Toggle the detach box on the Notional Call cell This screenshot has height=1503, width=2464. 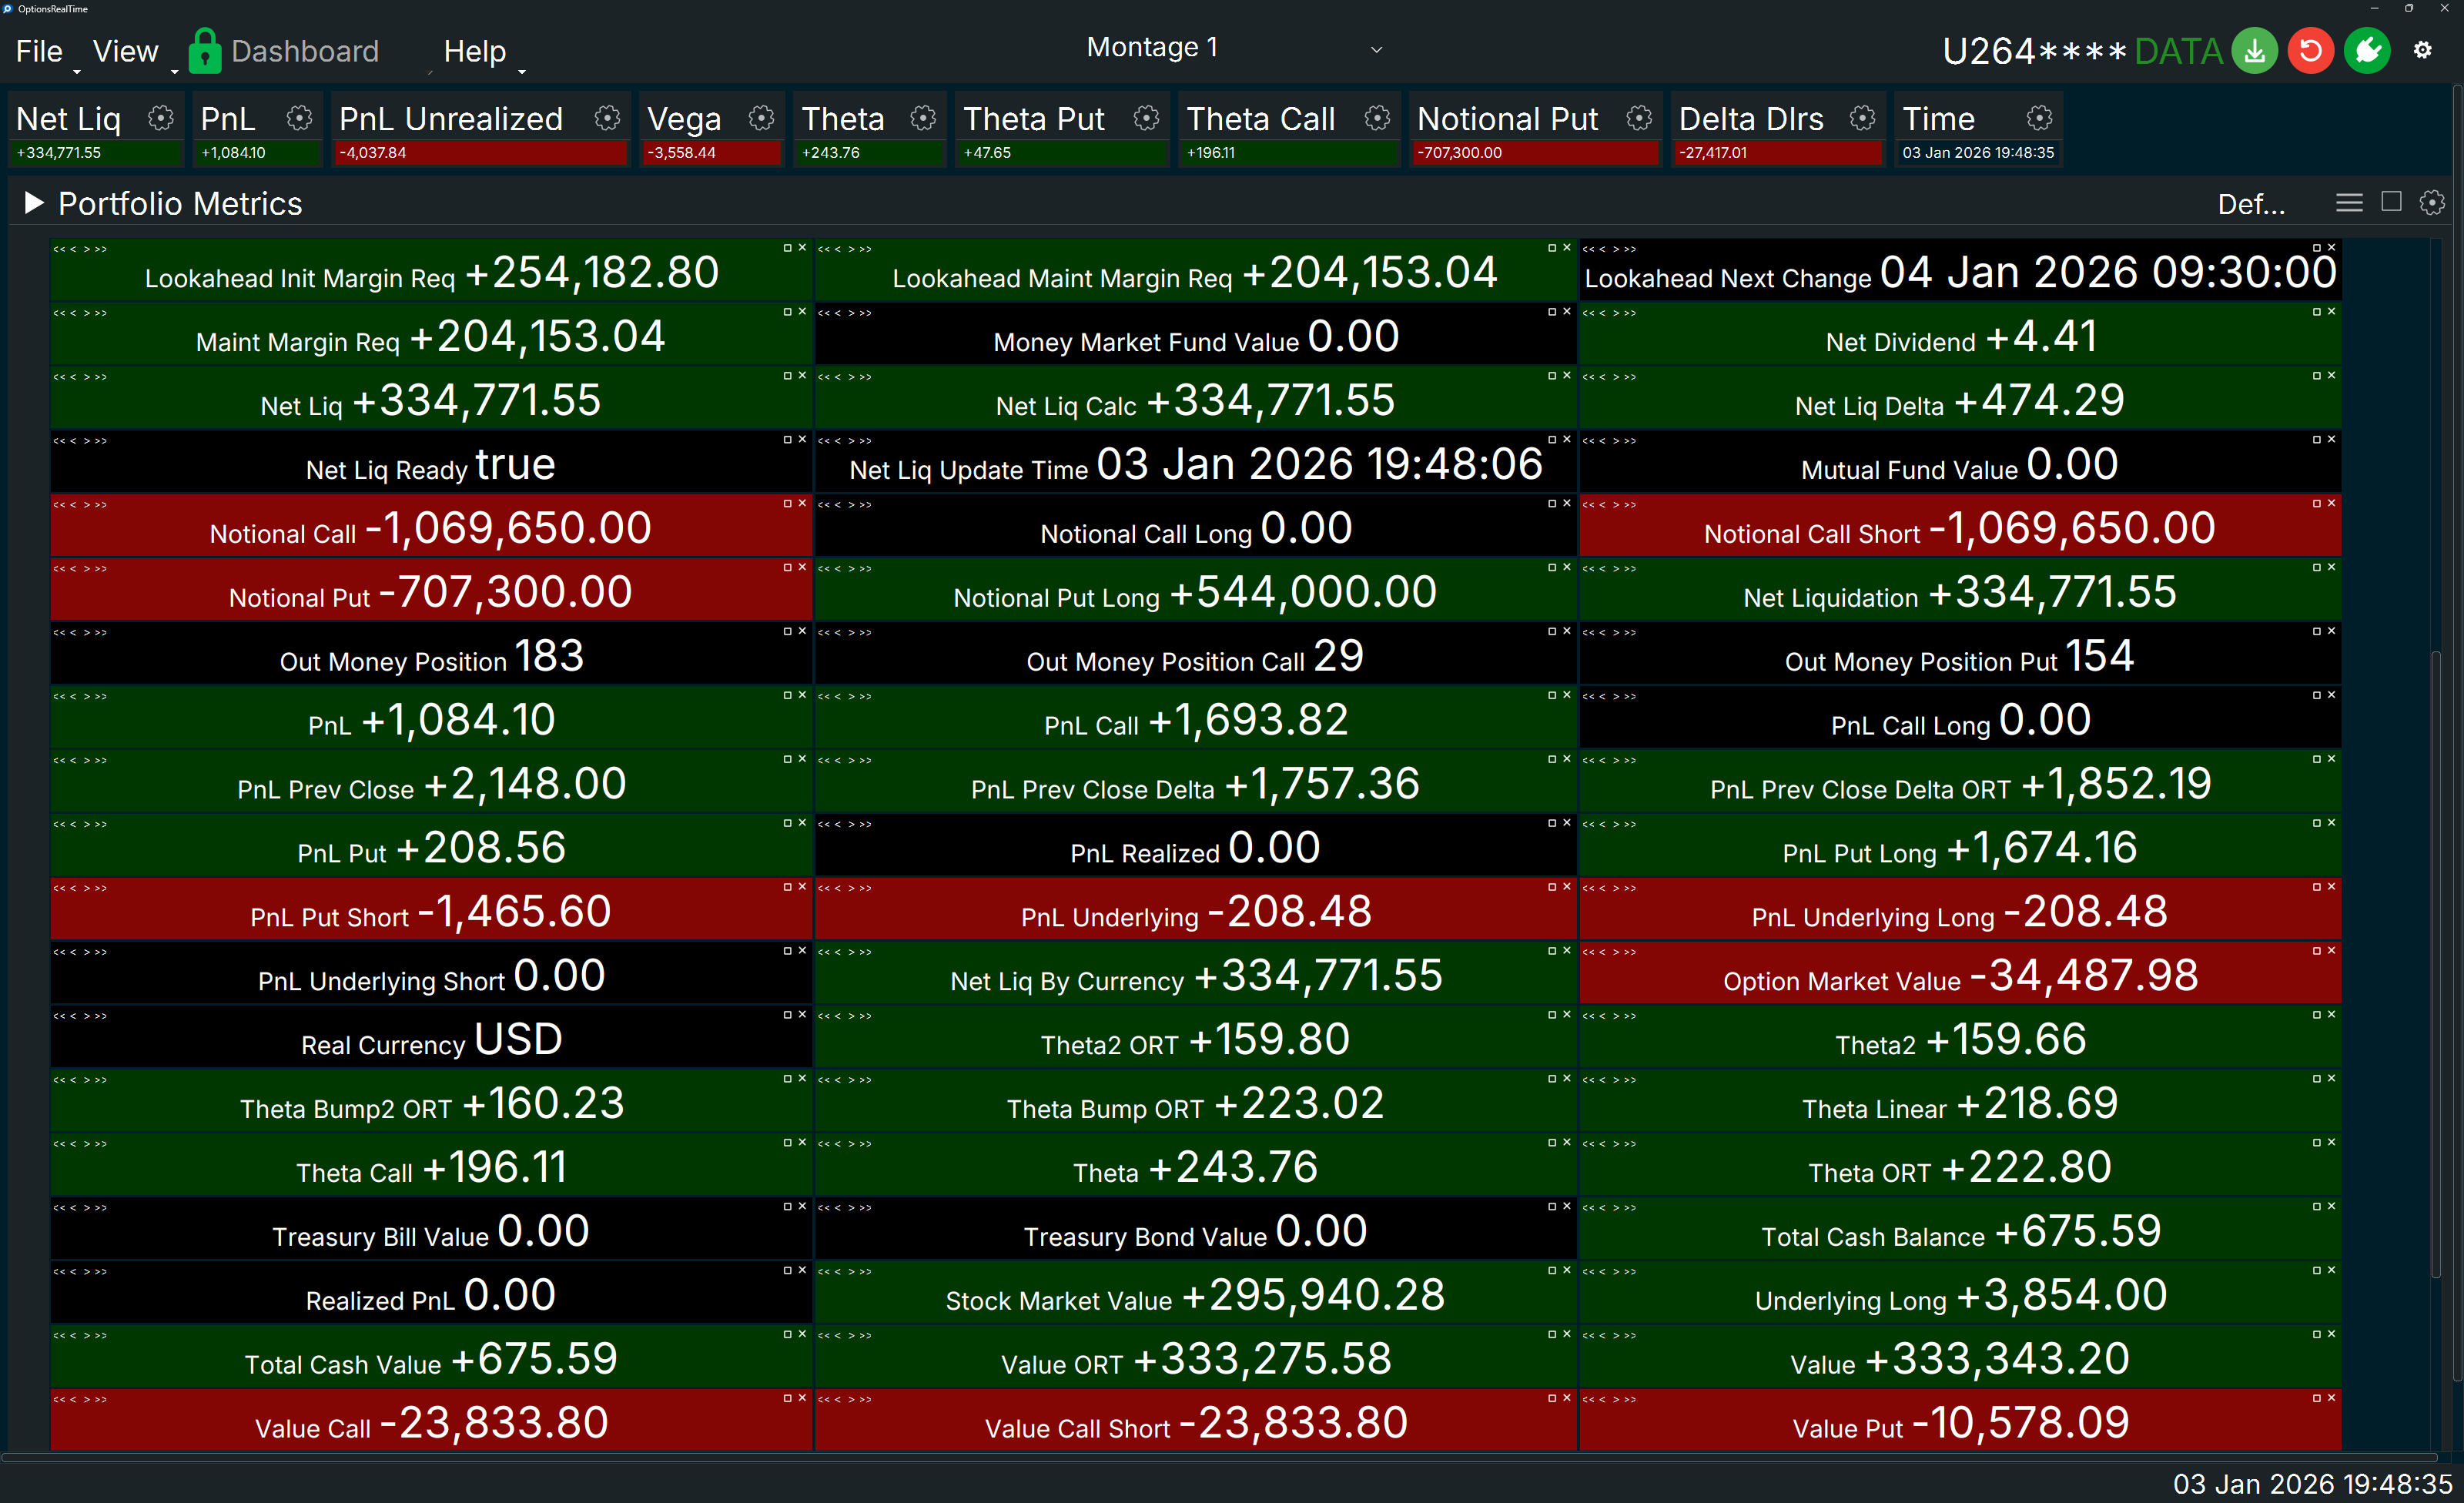[789, 503]
